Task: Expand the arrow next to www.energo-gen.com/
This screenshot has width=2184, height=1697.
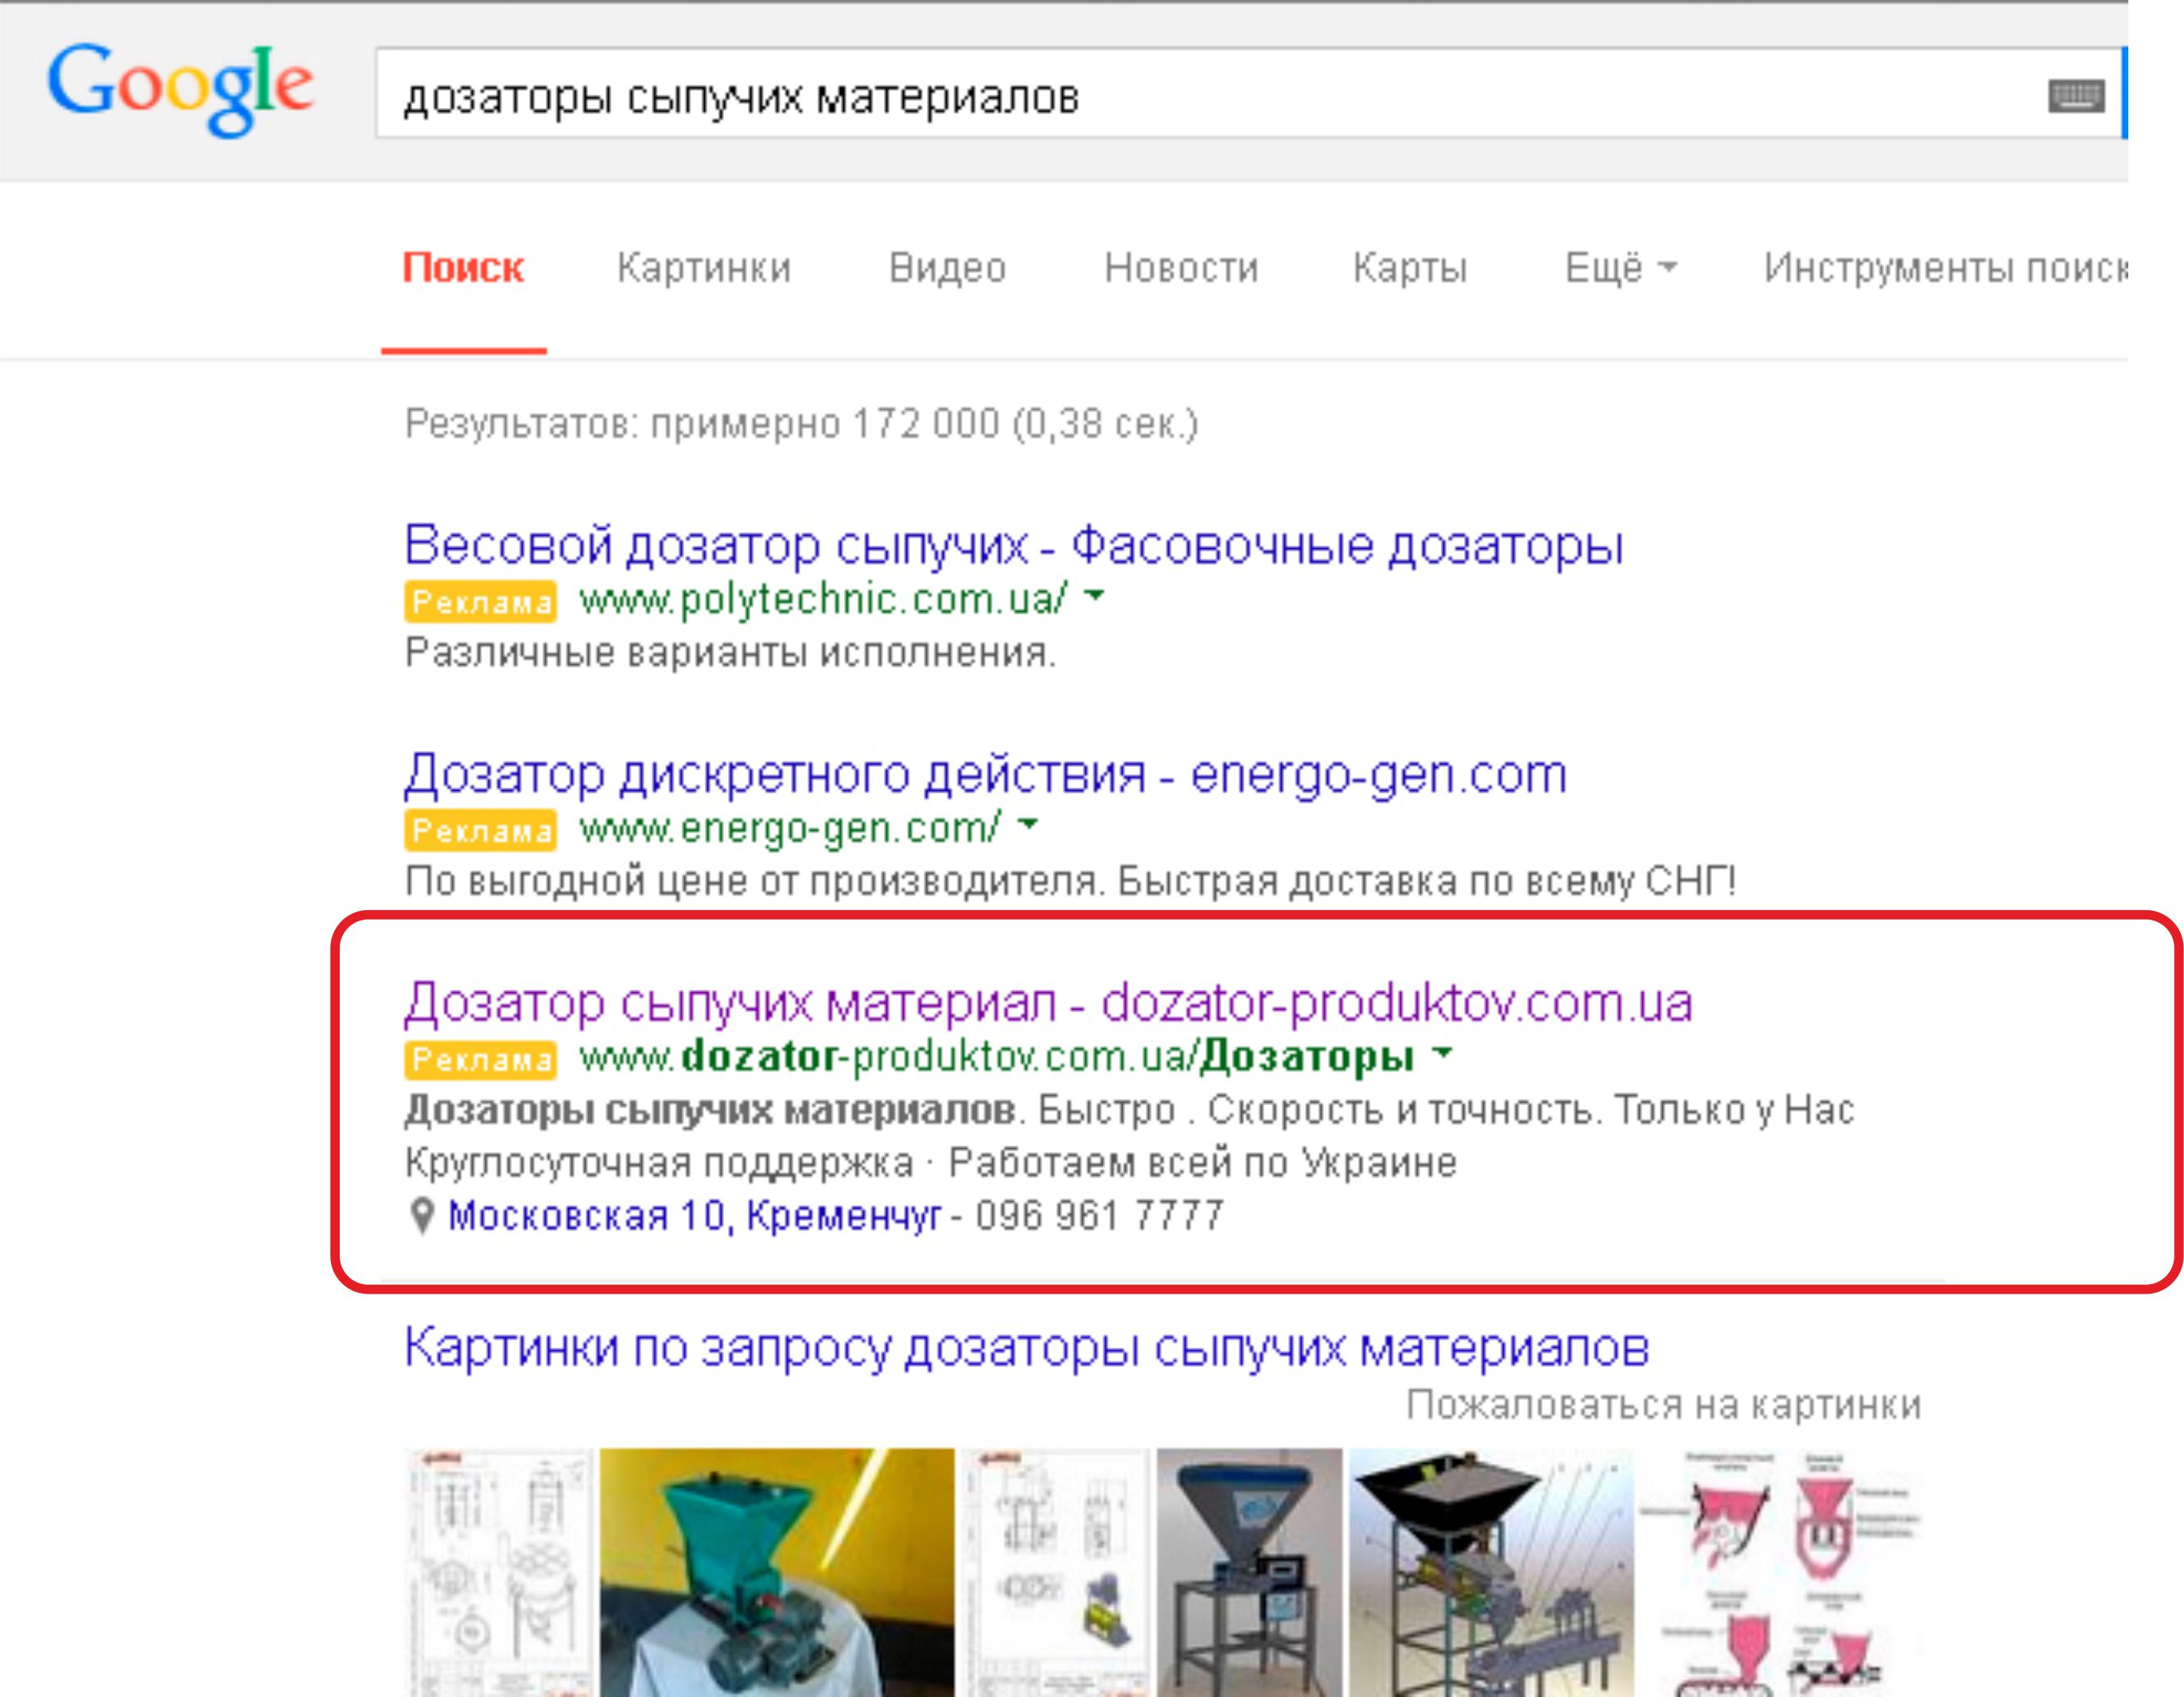Action: click(x=1028, y=825)
